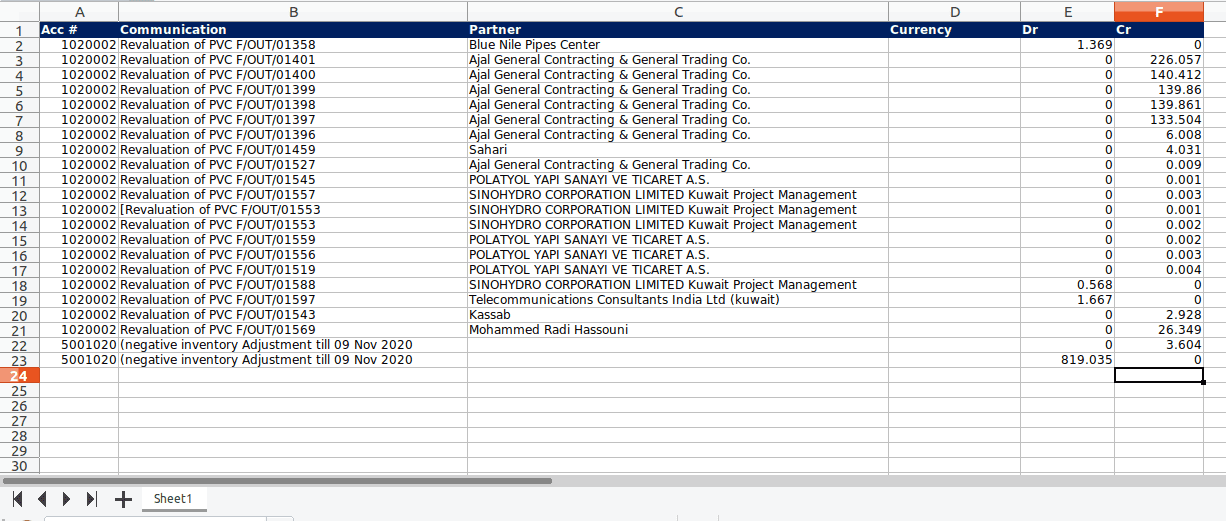Click the 'Dr' header cell
This screenshot has width=1226, height=521.
(1067, 30)
